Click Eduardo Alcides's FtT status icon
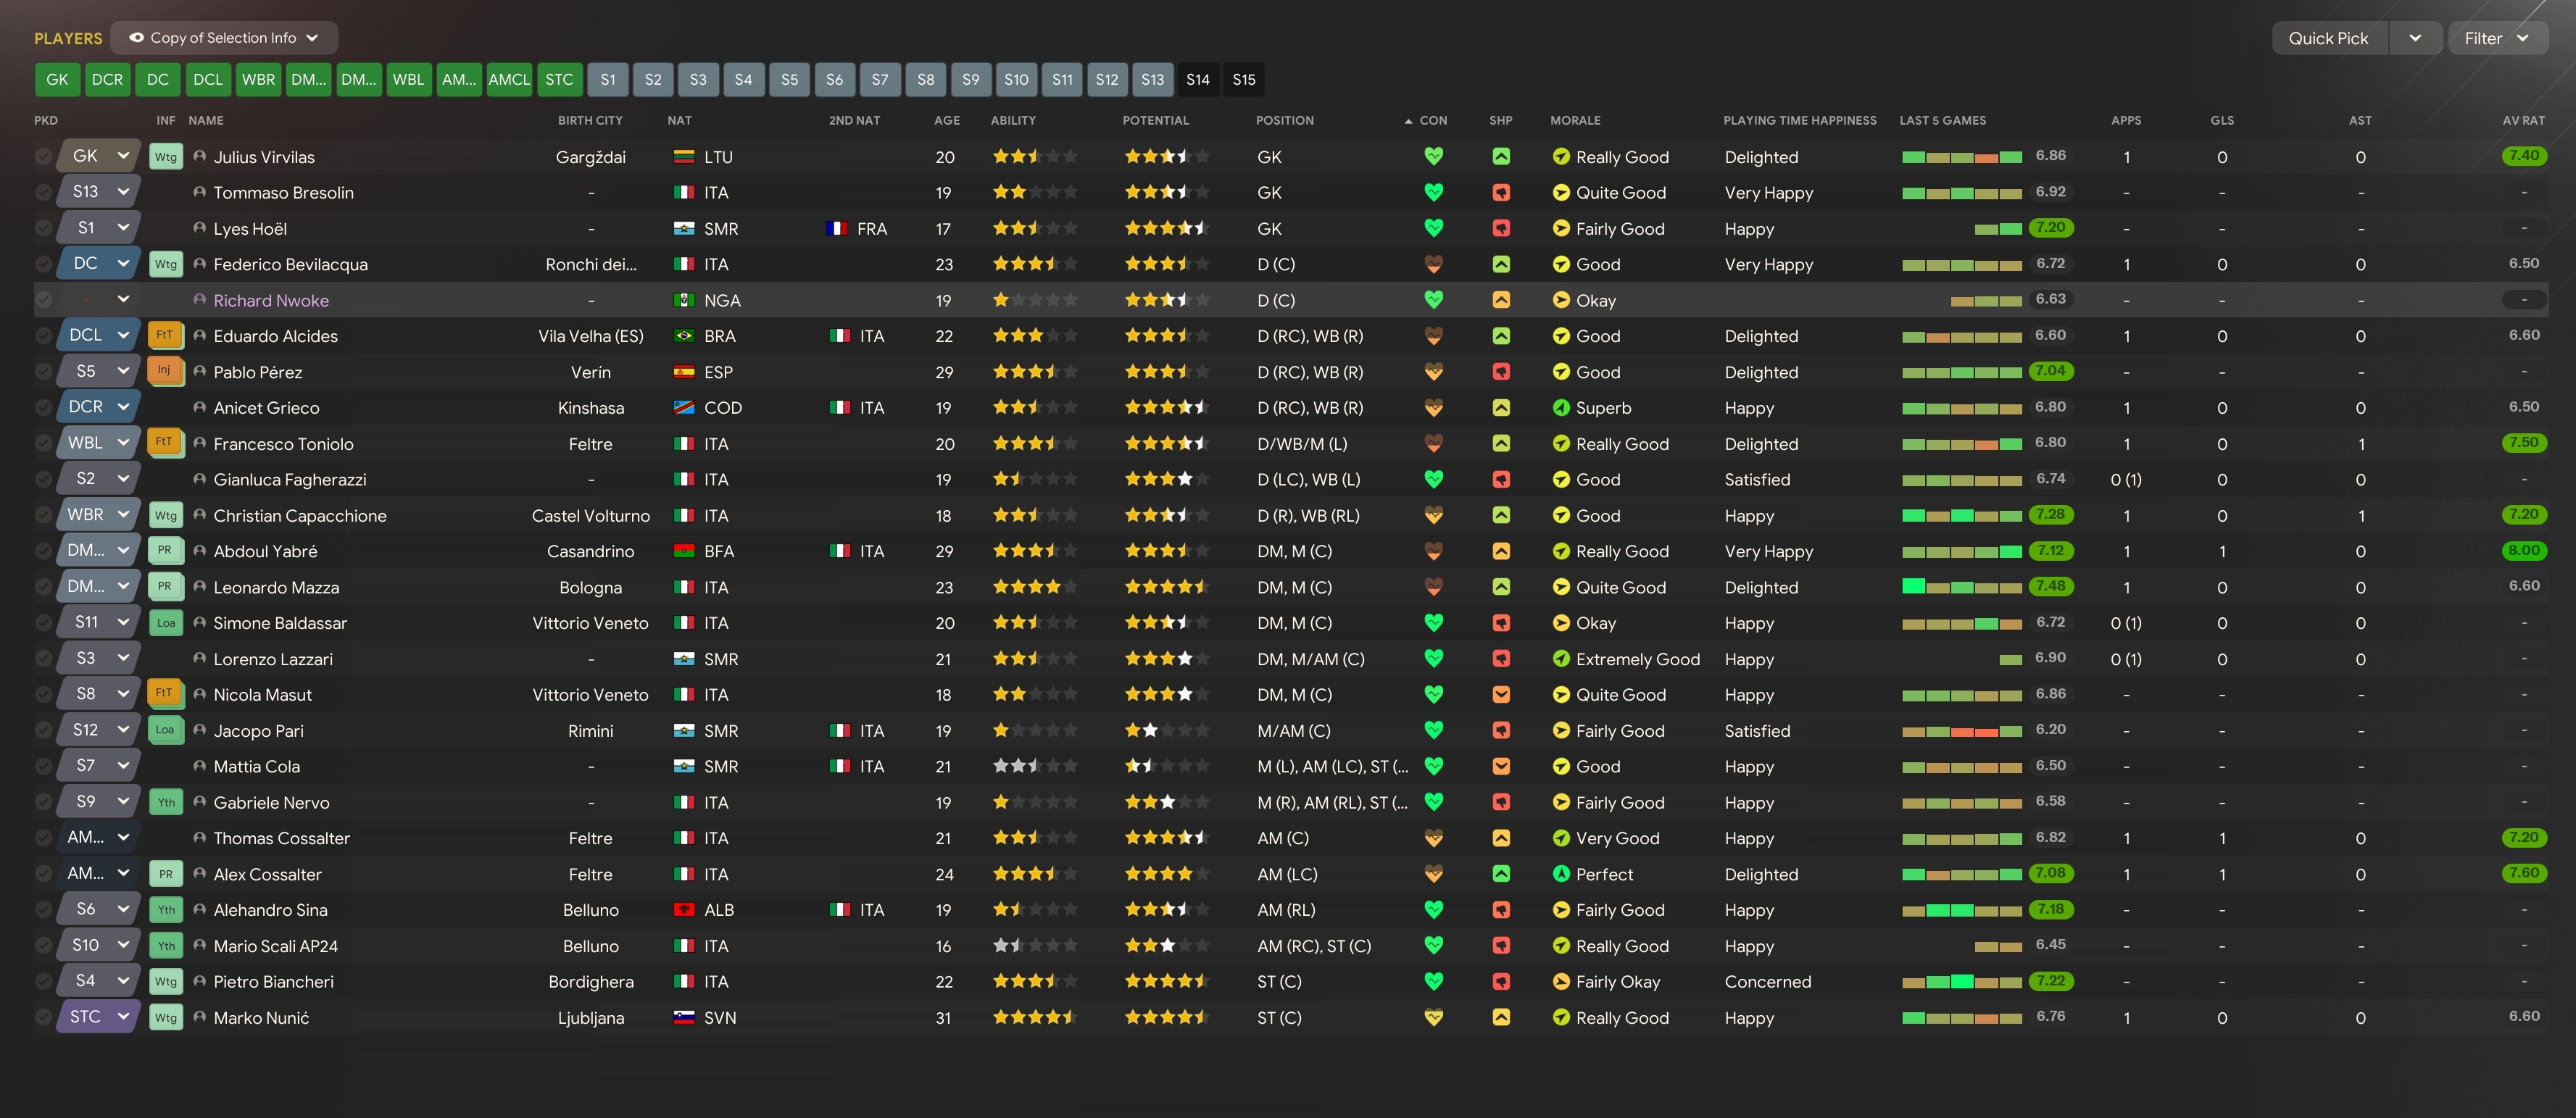The image size is (2576, 1118). (165, 336)
